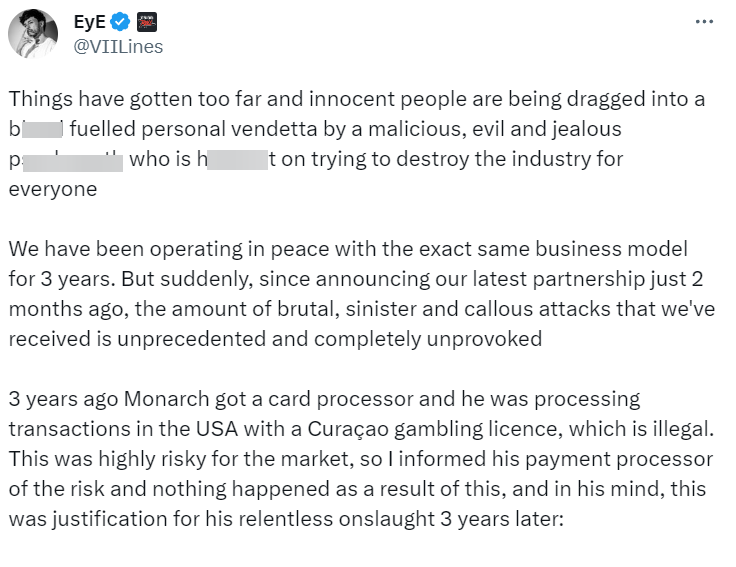This screenshot has width=736, height=567.
Task: Click the word "onslaught" in the last line
Action: (x=387, y=519)
